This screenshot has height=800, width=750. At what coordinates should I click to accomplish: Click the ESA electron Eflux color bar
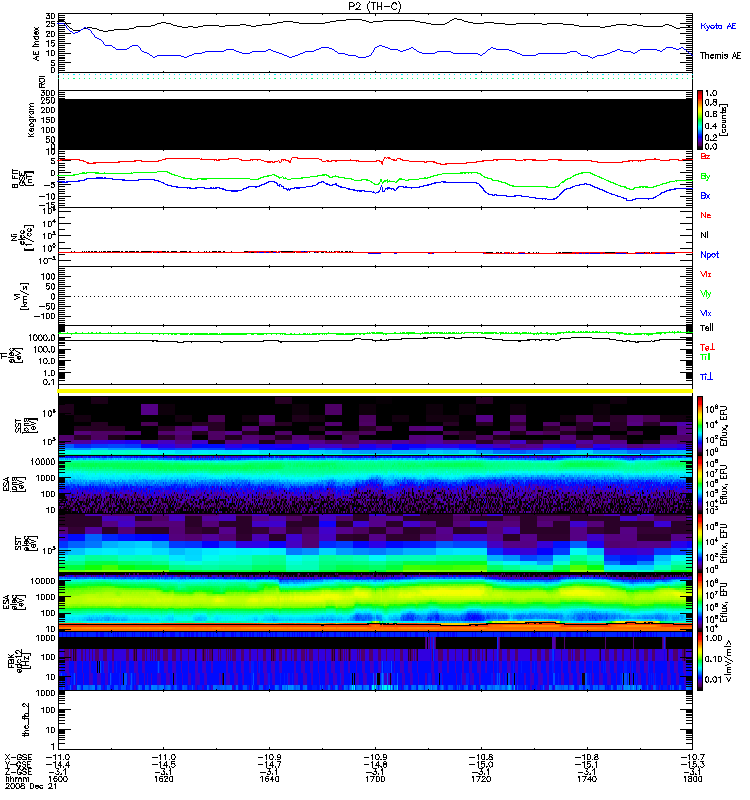click(x=700, y=603)
